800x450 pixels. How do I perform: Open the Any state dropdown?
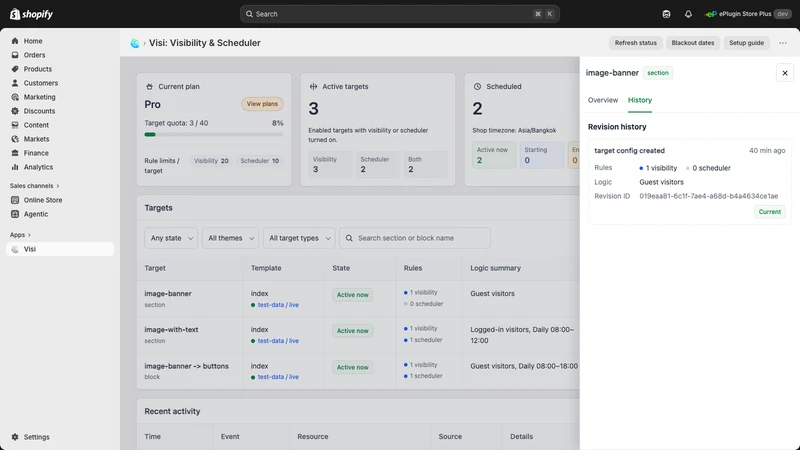click(171, 238)
